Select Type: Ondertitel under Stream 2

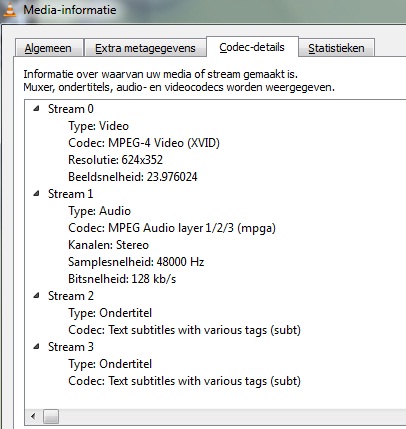point(110,313)
